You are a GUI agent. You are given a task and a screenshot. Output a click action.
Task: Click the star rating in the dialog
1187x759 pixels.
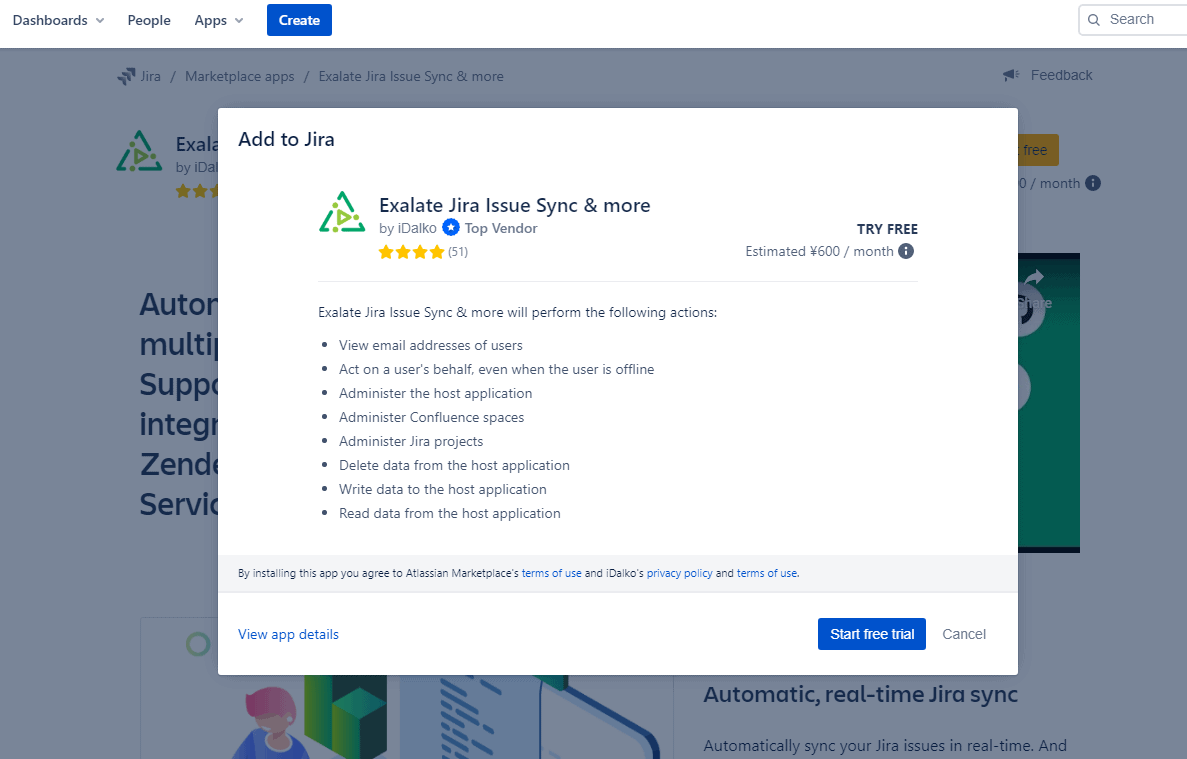(411, 252)
